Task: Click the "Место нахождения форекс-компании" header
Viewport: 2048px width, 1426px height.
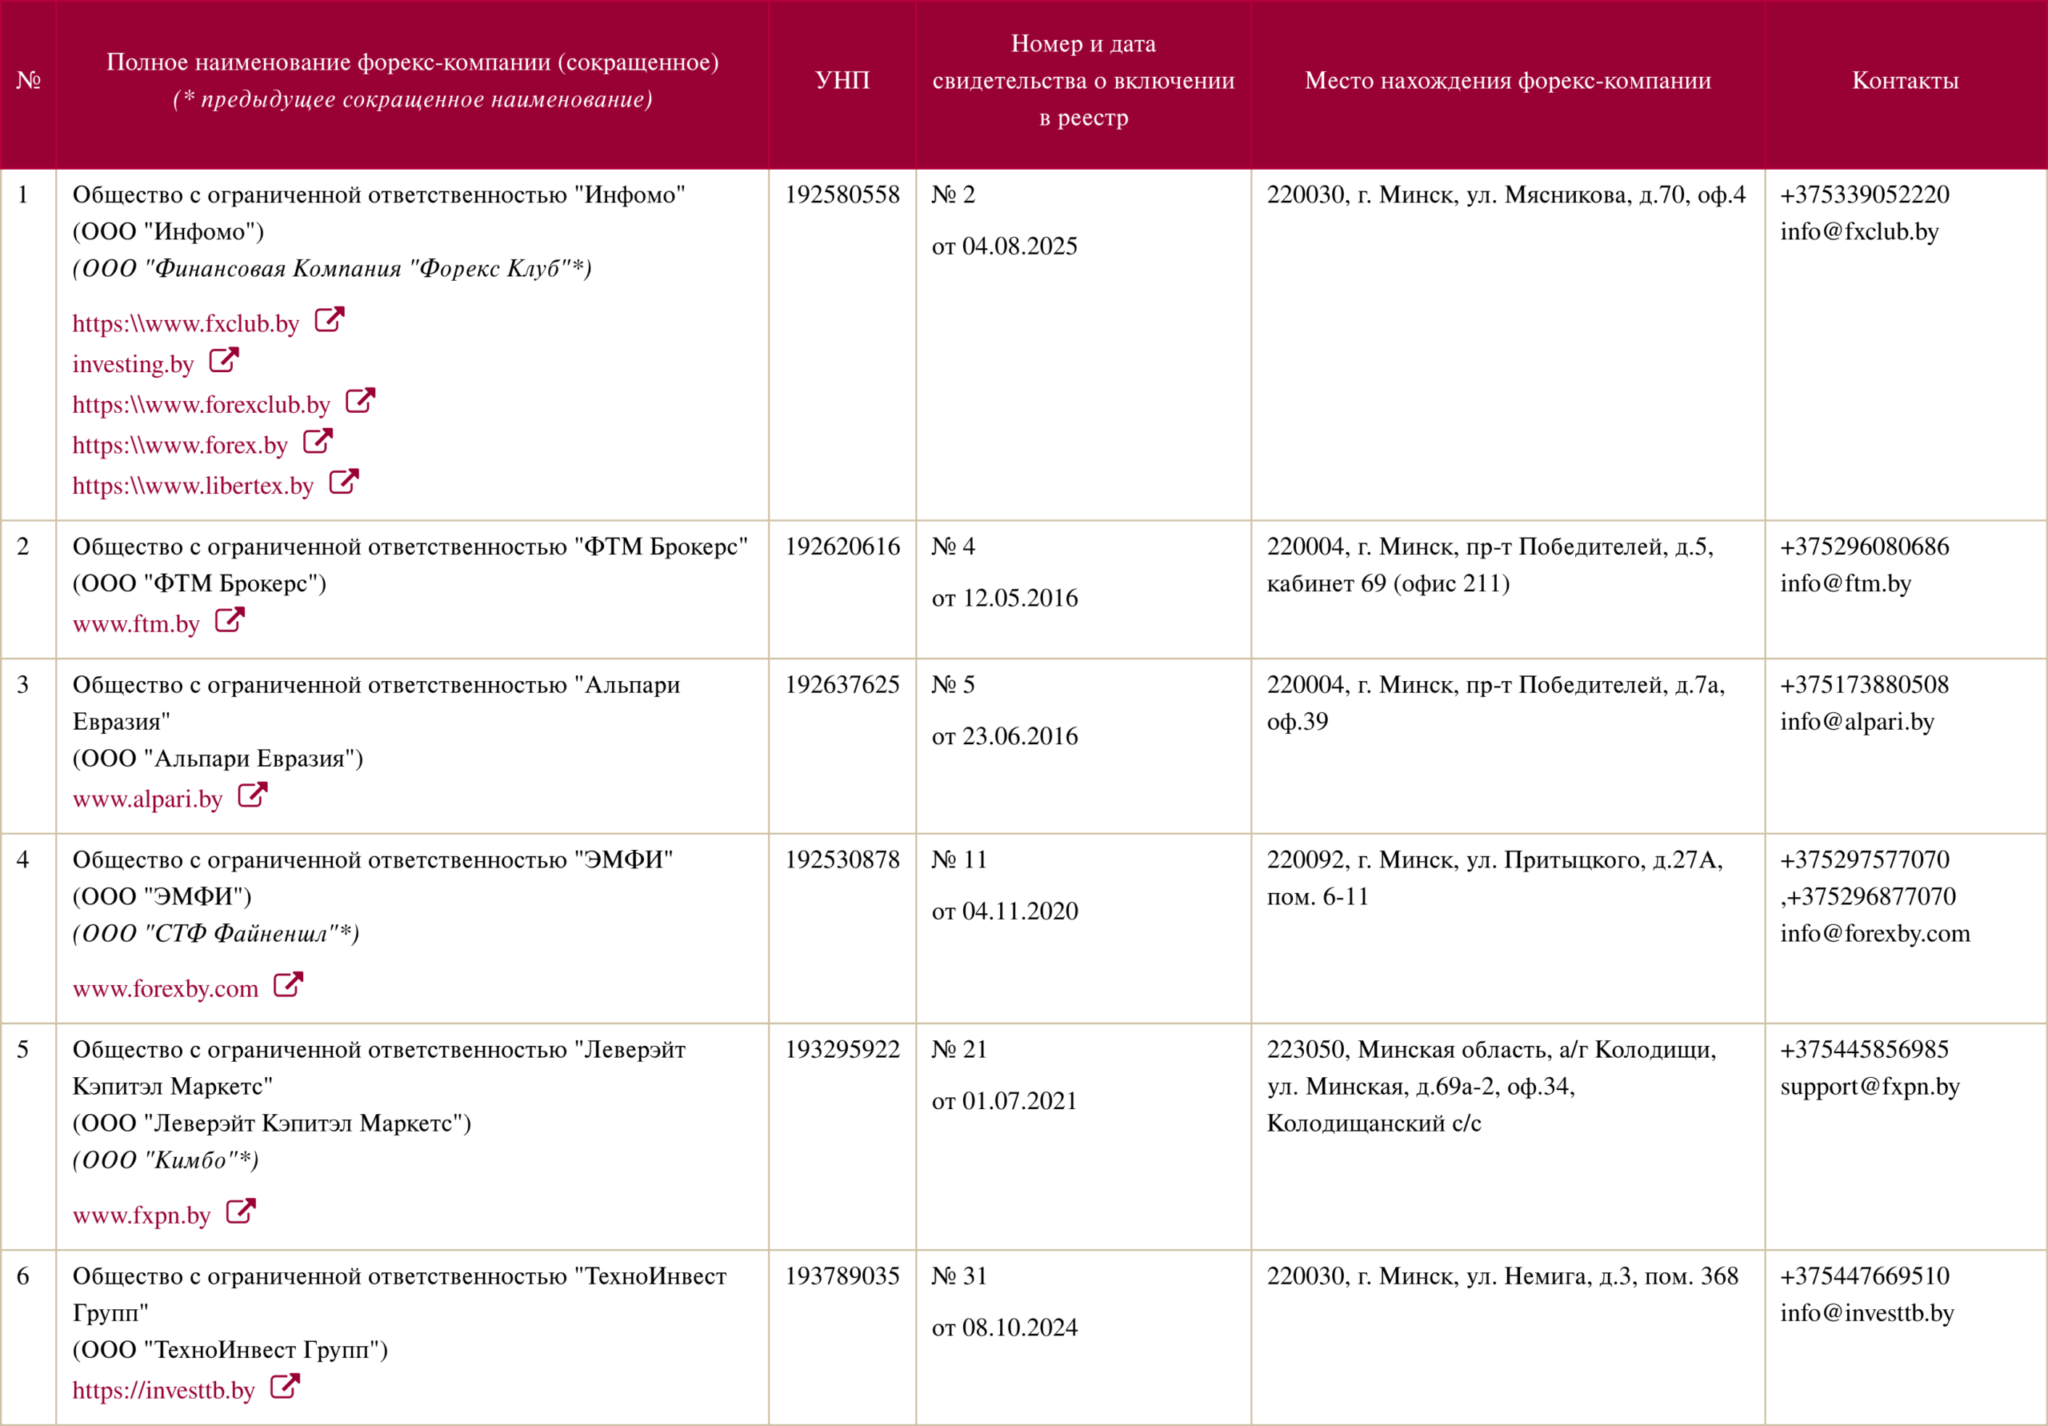Action: click(1508, 81)
